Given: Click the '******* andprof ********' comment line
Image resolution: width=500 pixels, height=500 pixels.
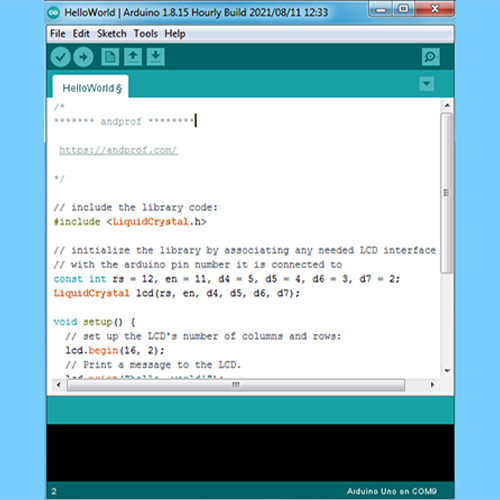Looking at the screenshot, I should 124,121.
